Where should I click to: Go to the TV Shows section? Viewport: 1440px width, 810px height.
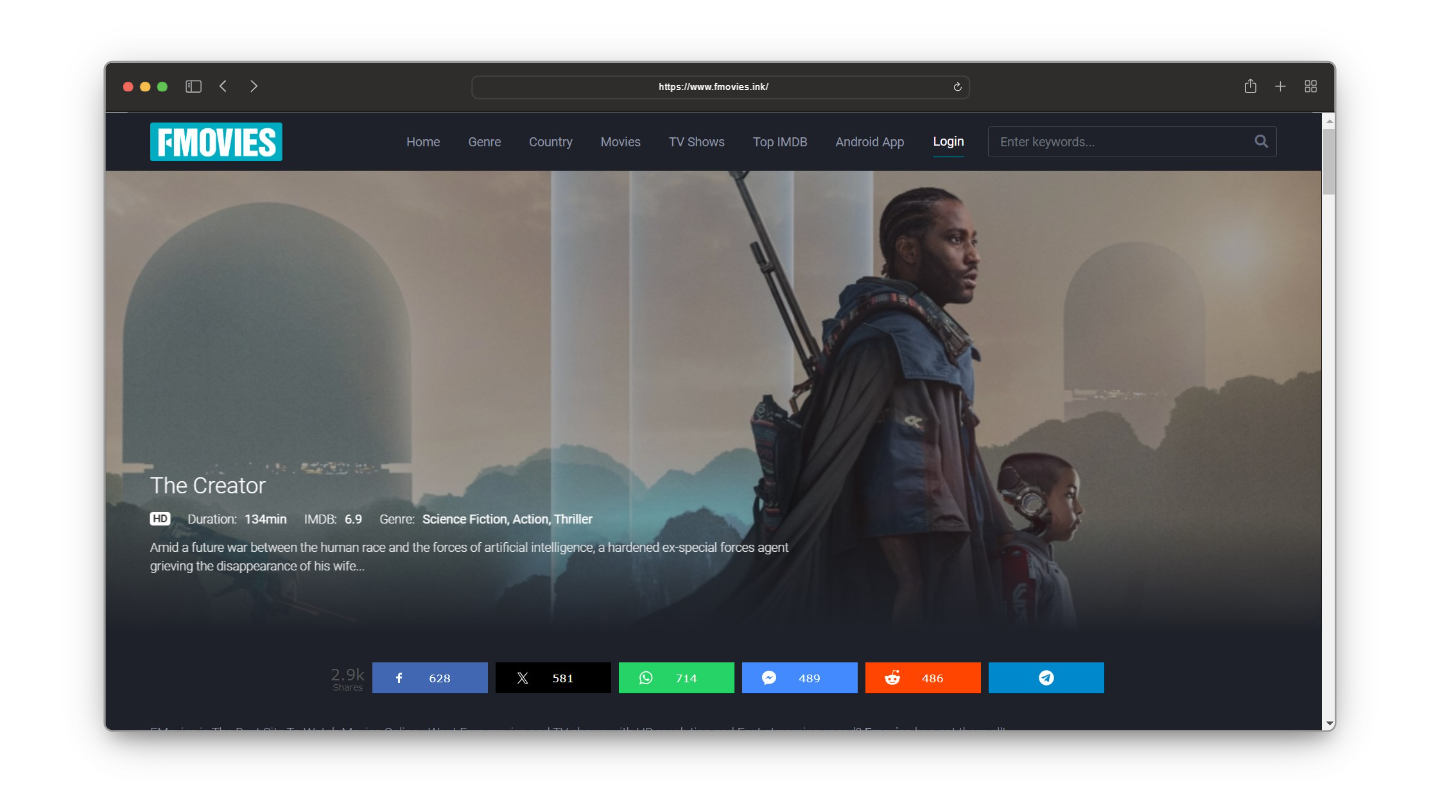[697, 142]
